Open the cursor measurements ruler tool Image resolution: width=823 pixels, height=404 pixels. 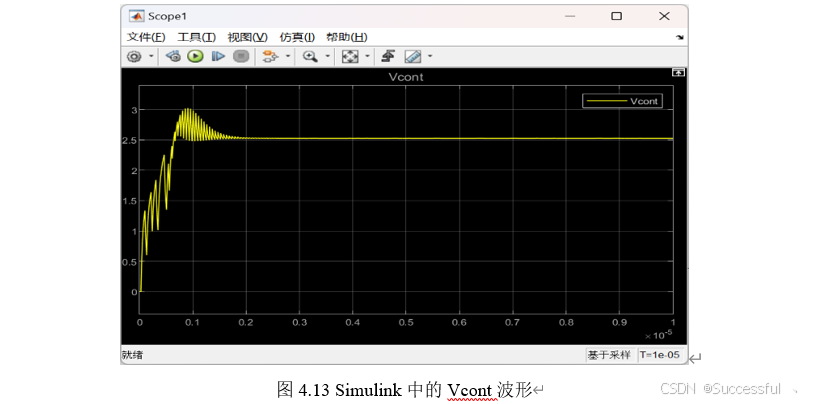coord(413,57)
